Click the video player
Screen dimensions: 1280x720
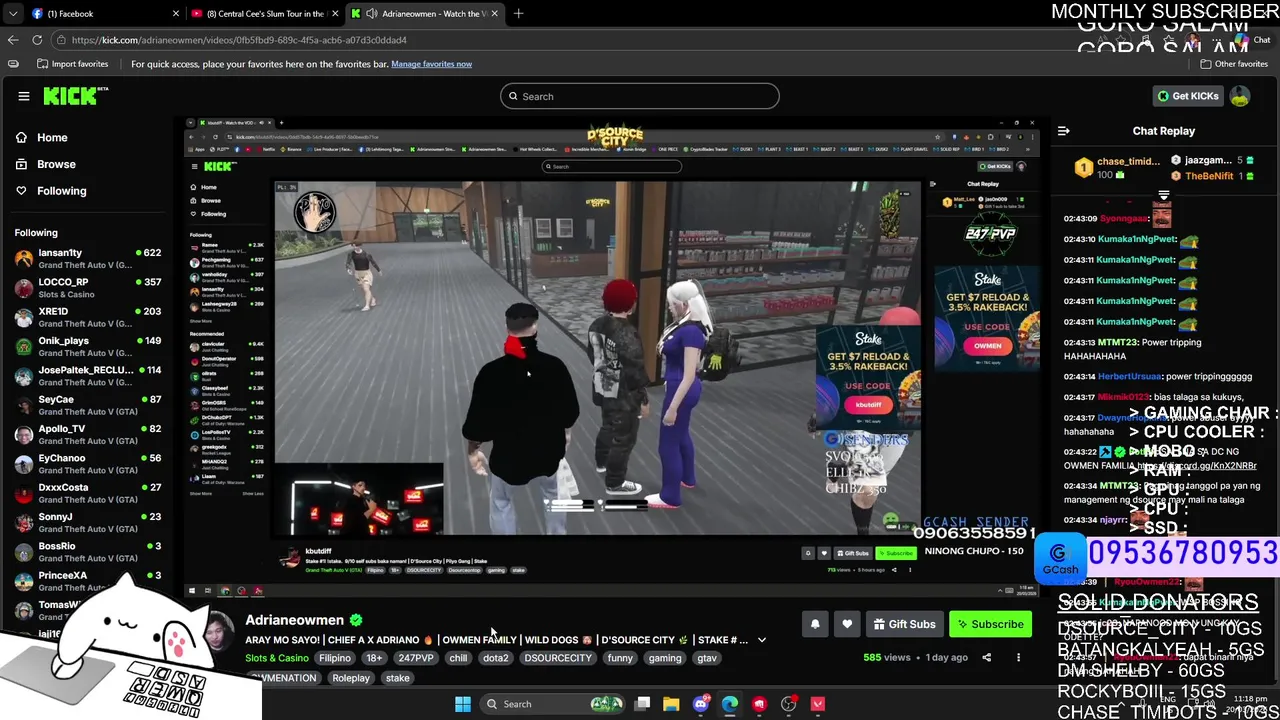[x=612, y=357]
